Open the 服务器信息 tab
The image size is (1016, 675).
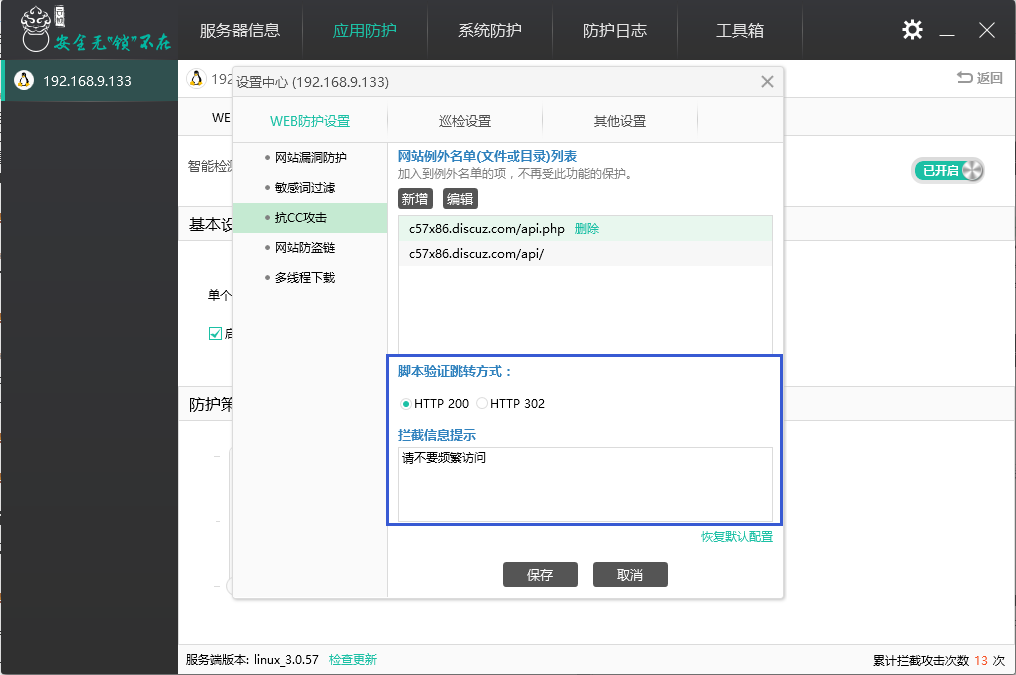(x=240, y=30)
